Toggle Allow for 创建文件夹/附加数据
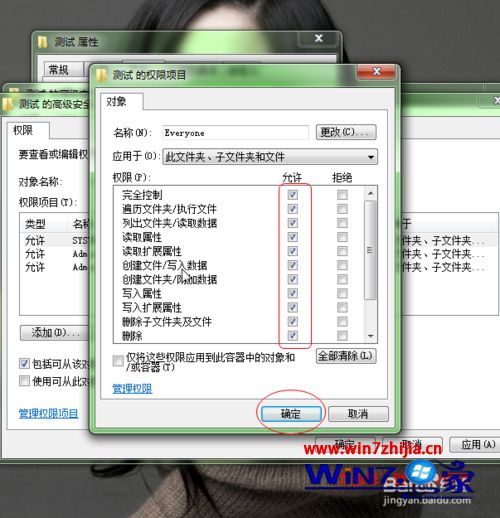 [293, 279]
